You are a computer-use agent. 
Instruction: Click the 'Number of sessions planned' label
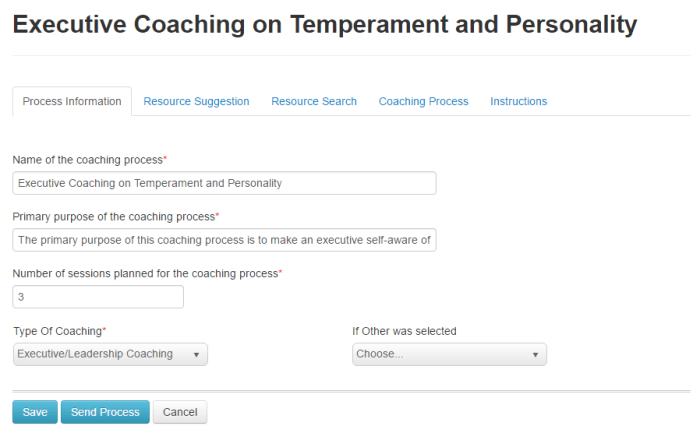click(146, 273)
